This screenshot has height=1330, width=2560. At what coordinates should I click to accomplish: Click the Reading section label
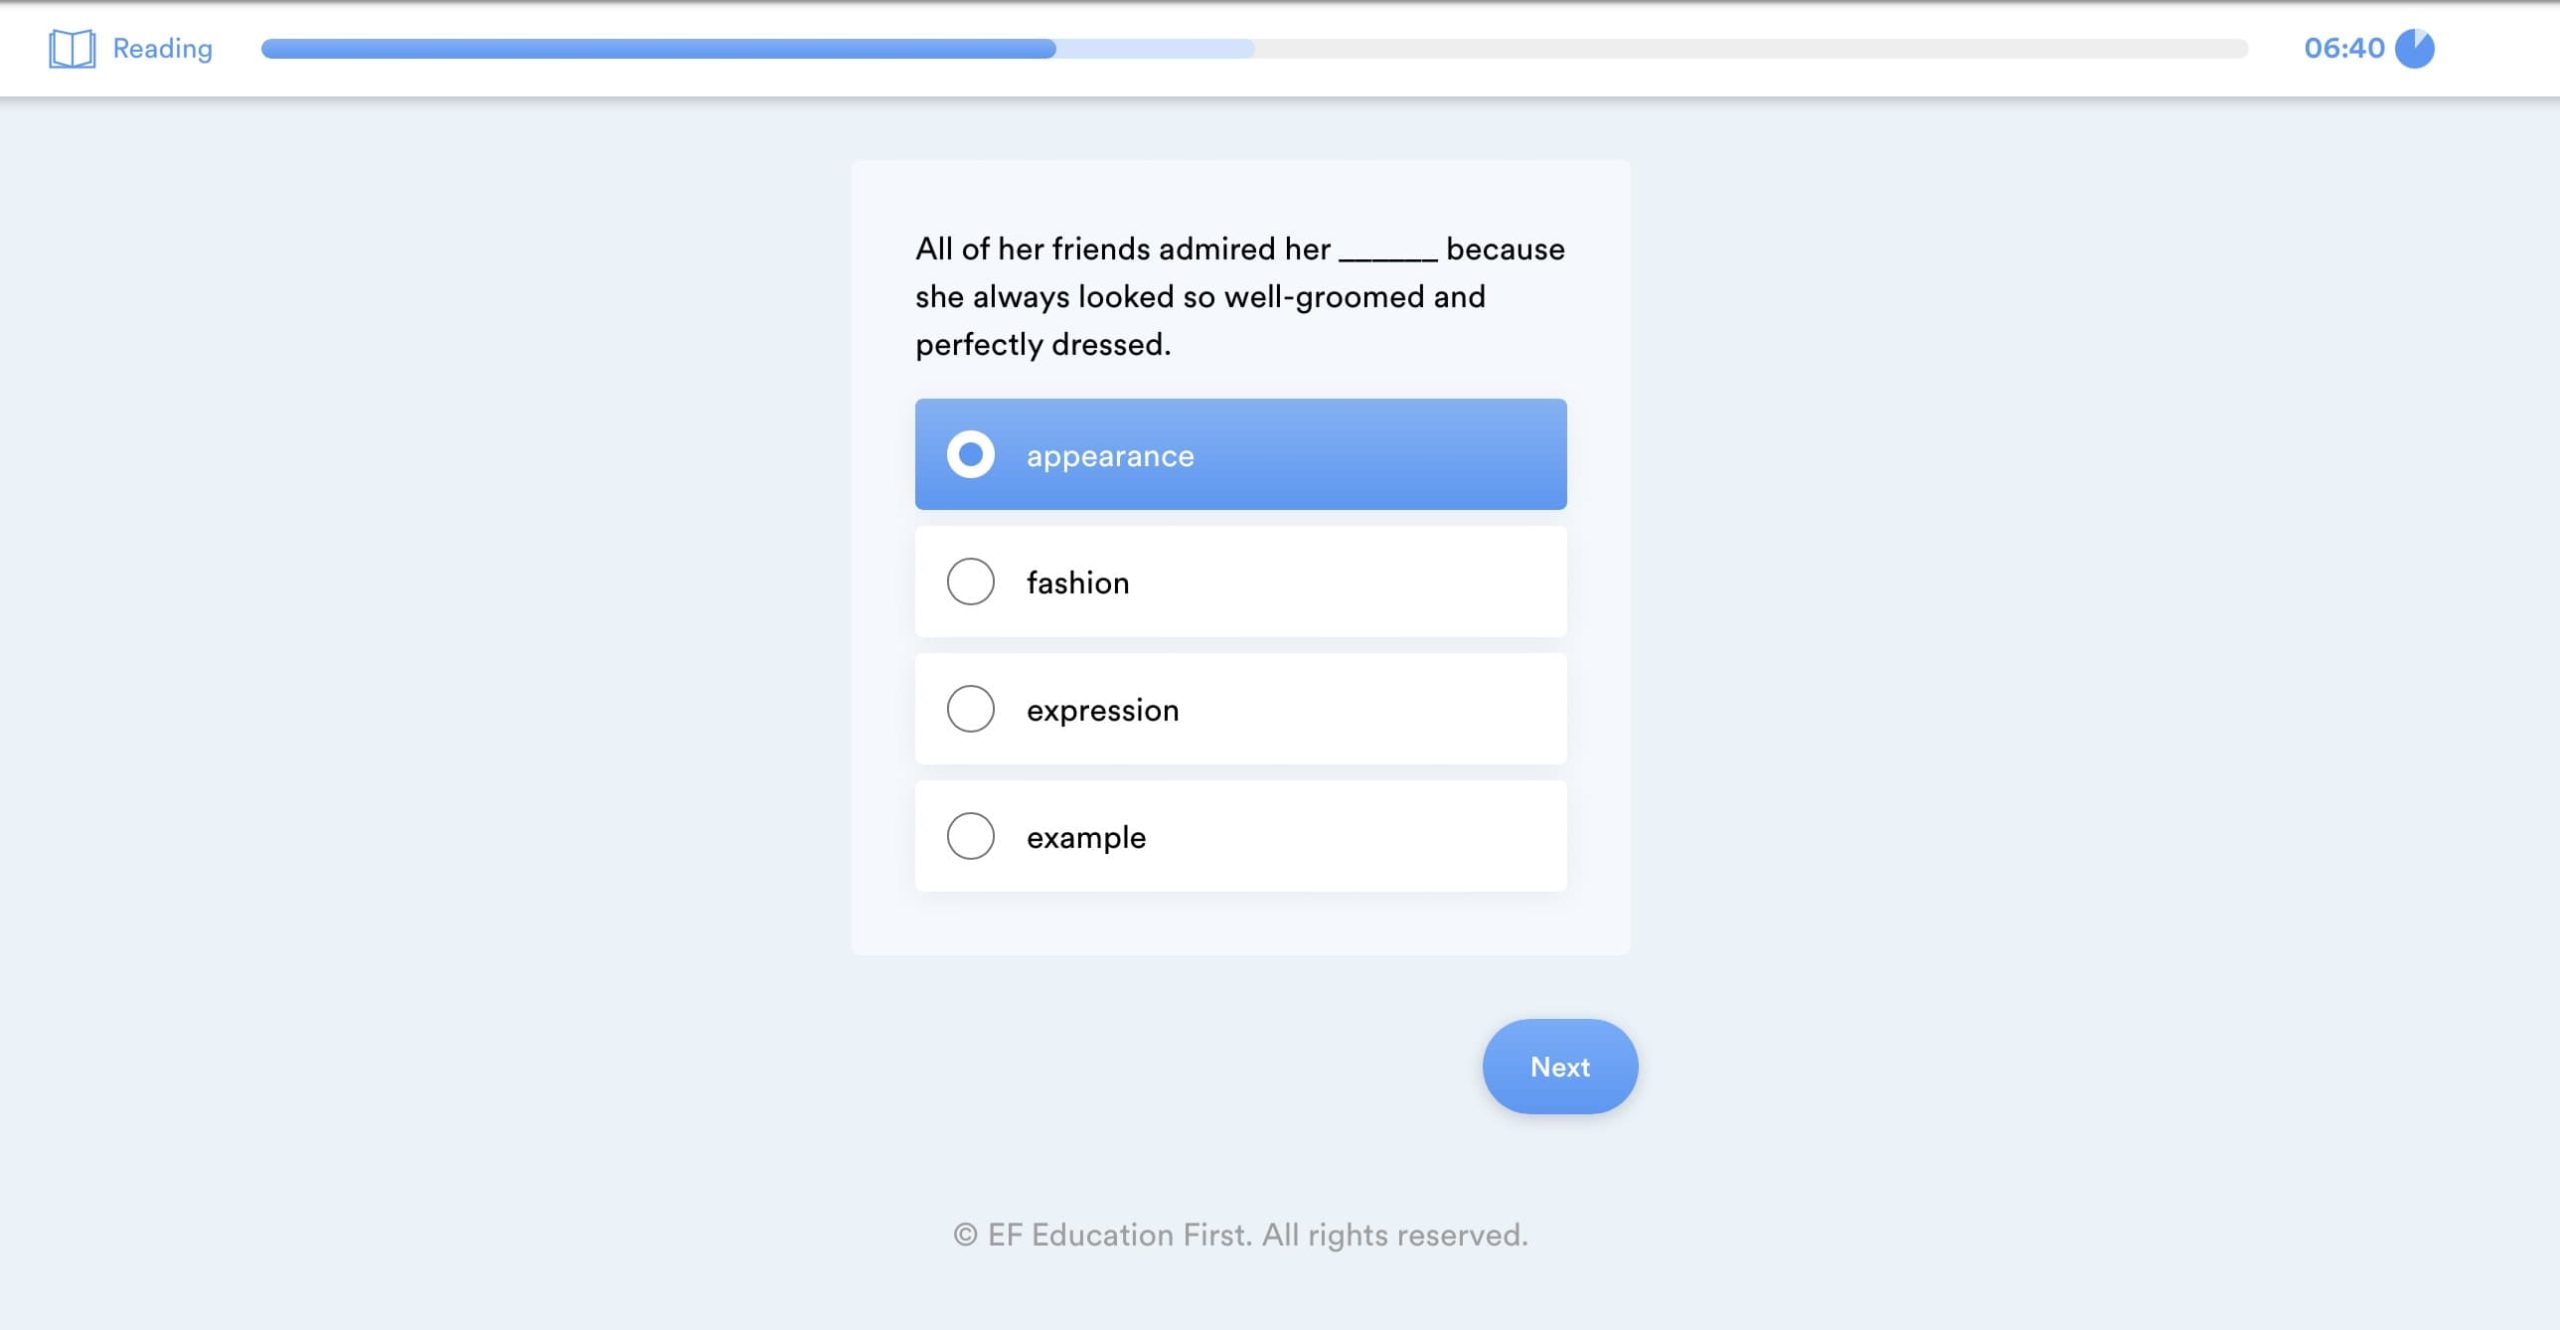pyautogui.click(x=162, y=48)
